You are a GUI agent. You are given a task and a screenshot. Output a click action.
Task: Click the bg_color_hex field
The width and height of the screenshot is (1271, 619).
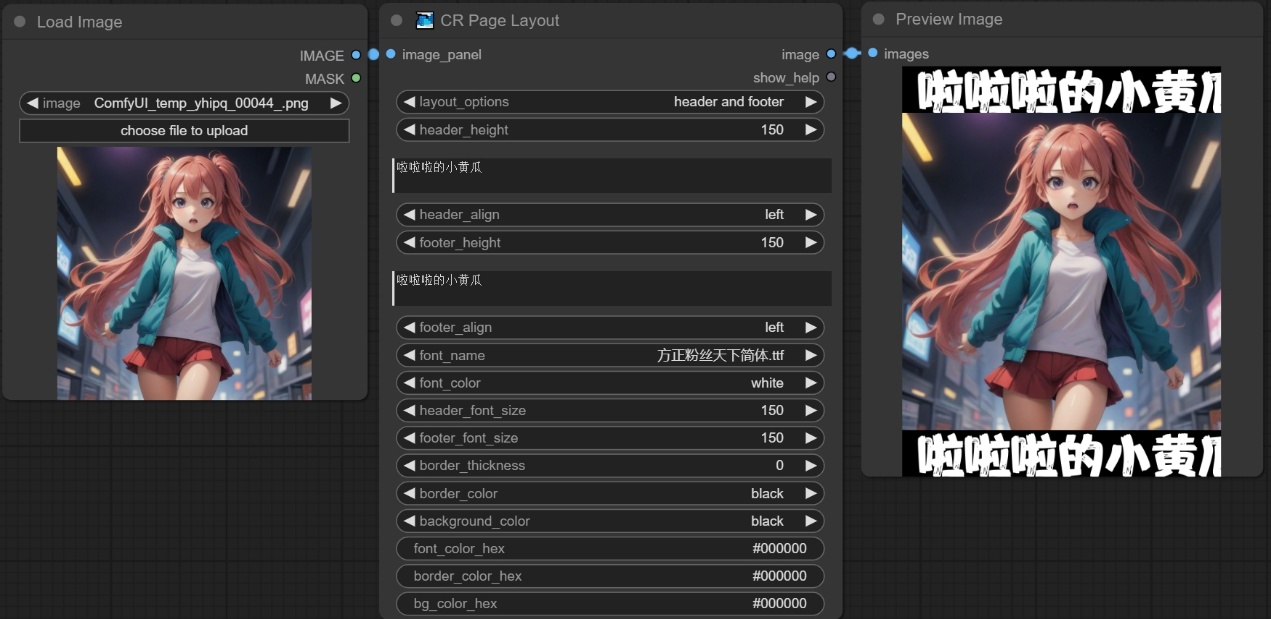point(610,604)
